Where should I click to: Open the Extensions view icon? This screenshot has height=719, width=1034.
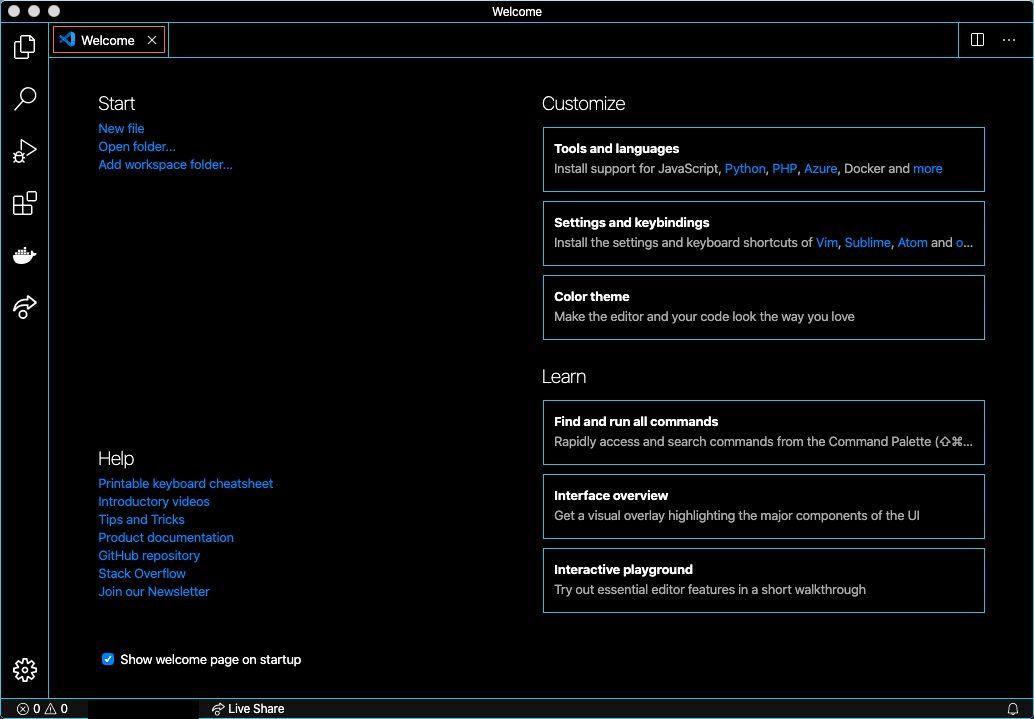point(24,203)
